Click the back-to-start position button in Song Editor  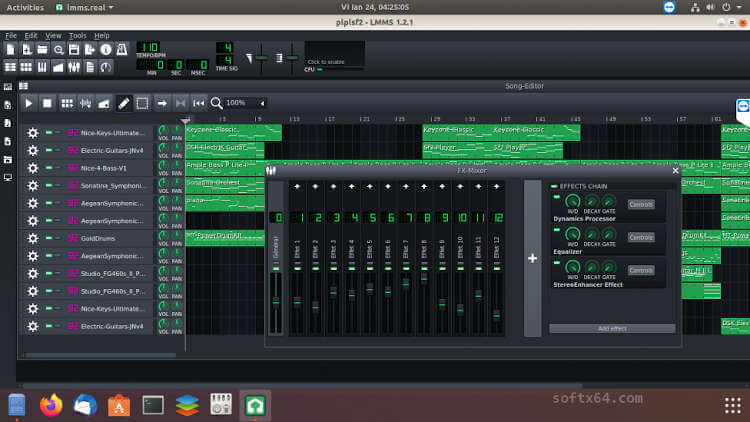click(x=199, y=103)
